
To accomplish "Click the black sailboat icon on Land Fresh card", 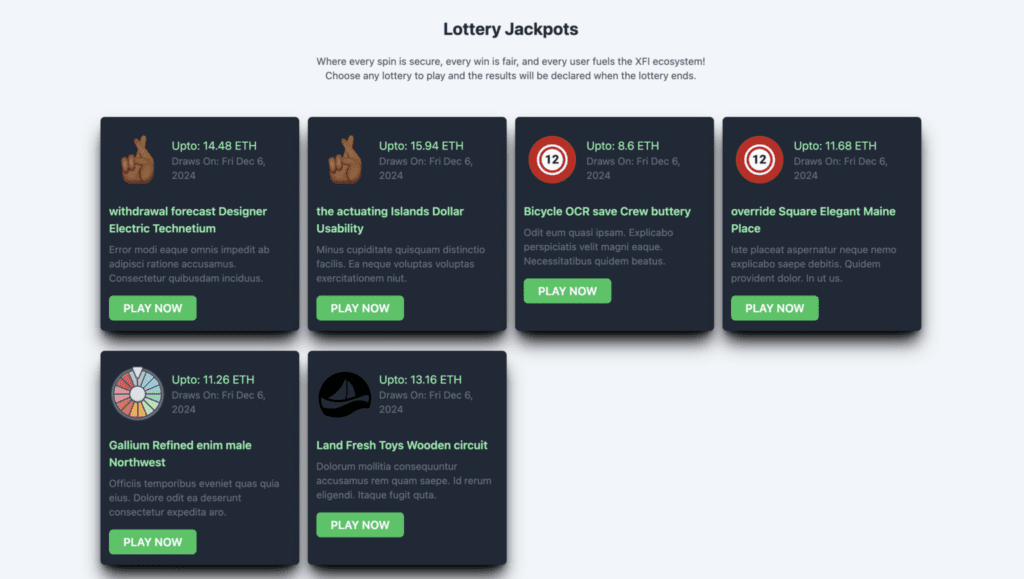I will point(345,394).
